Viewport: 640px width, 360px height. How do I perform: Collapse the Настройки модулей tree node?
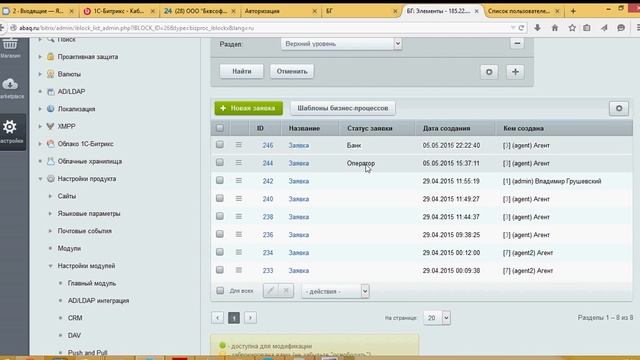pyautogui.click(x=50, y=266)
